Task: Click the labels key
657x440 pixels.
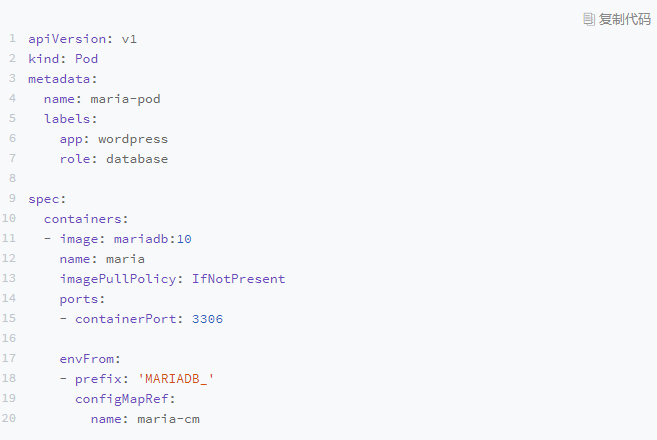Action: 68,119
